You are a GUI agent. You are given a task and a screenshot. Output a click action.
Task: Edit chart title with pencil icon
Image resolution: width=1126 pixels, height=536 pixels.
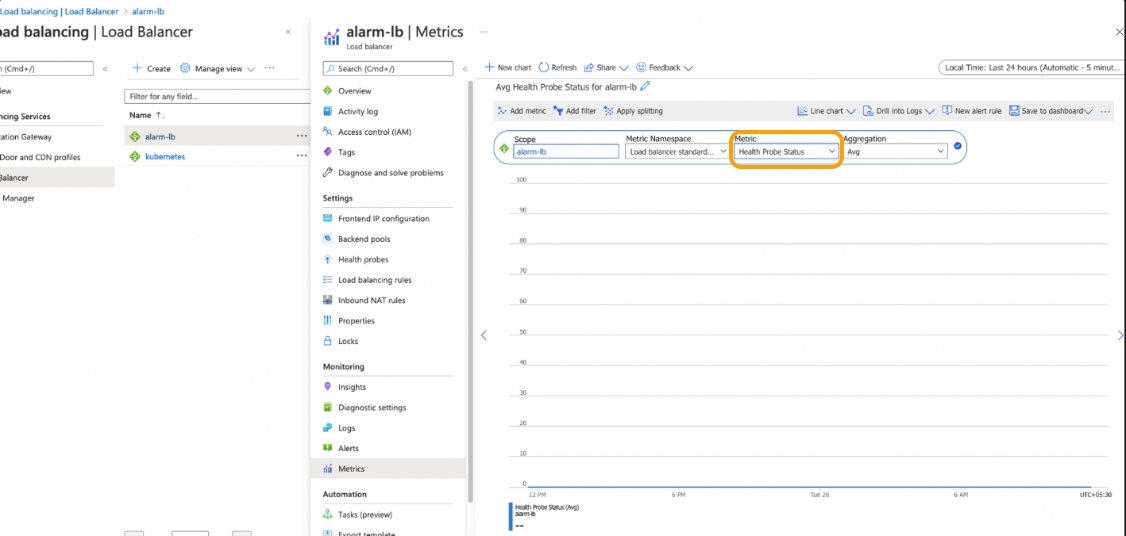tap(645, 86)
